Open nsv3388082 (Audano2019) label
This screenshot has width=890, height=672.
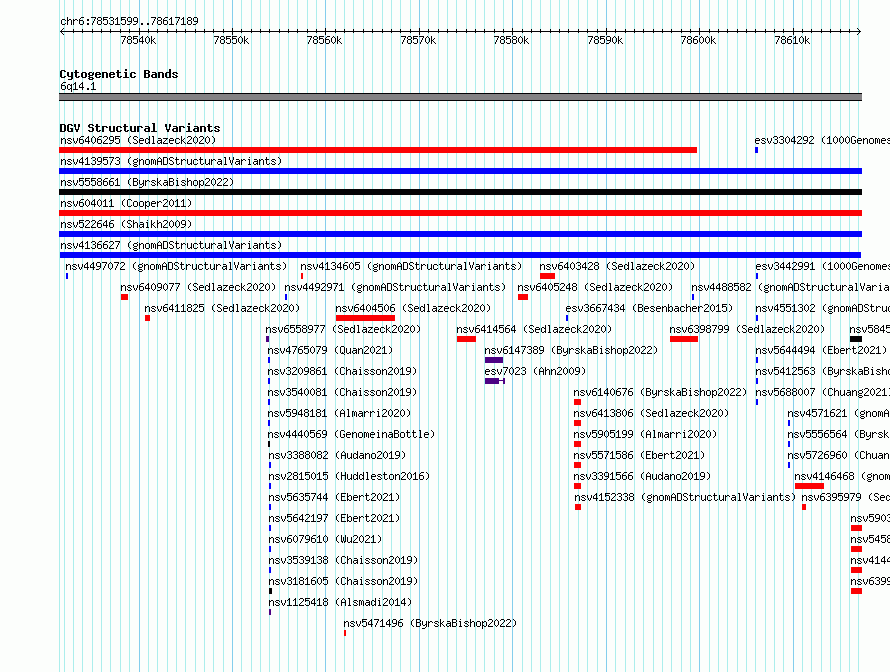[x=338, y=455]
